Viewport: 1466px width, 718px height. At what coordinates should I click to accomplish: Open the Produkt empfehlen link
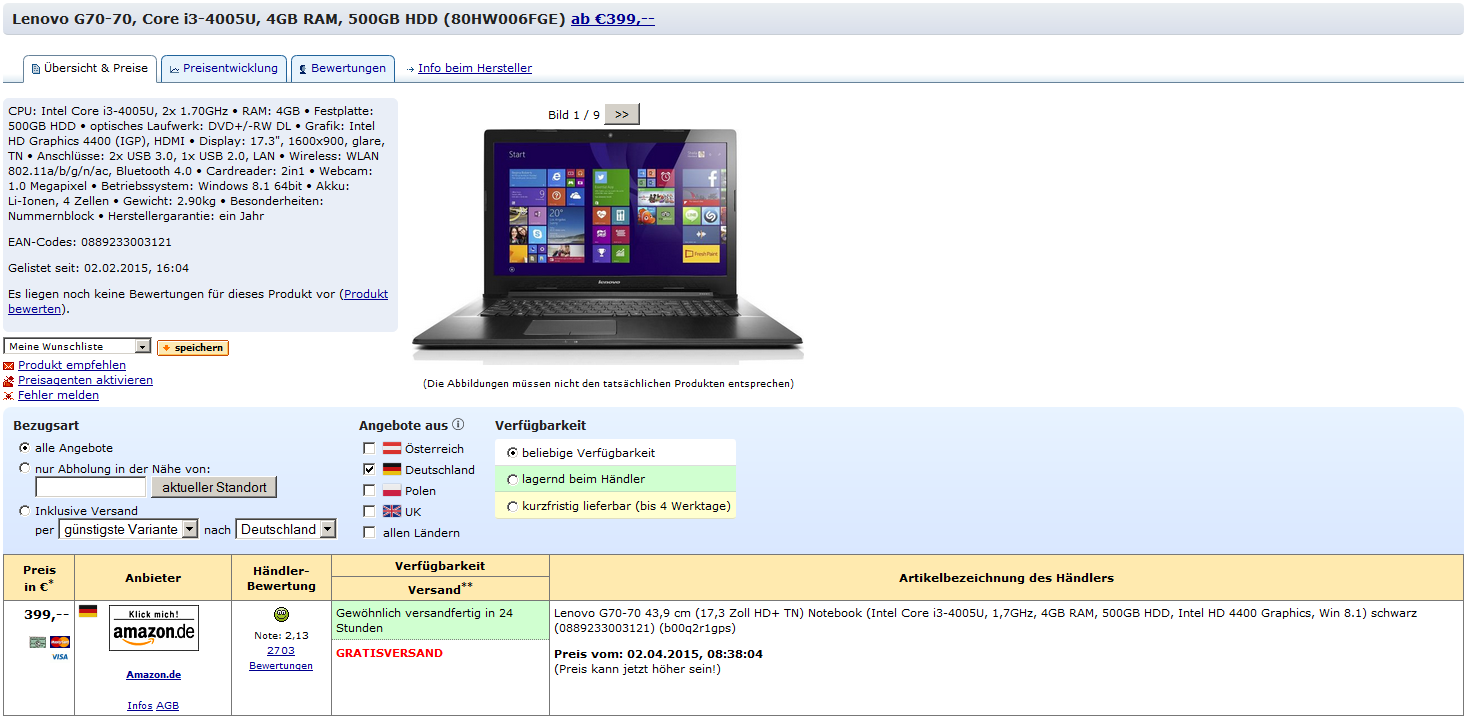[72, 365]
